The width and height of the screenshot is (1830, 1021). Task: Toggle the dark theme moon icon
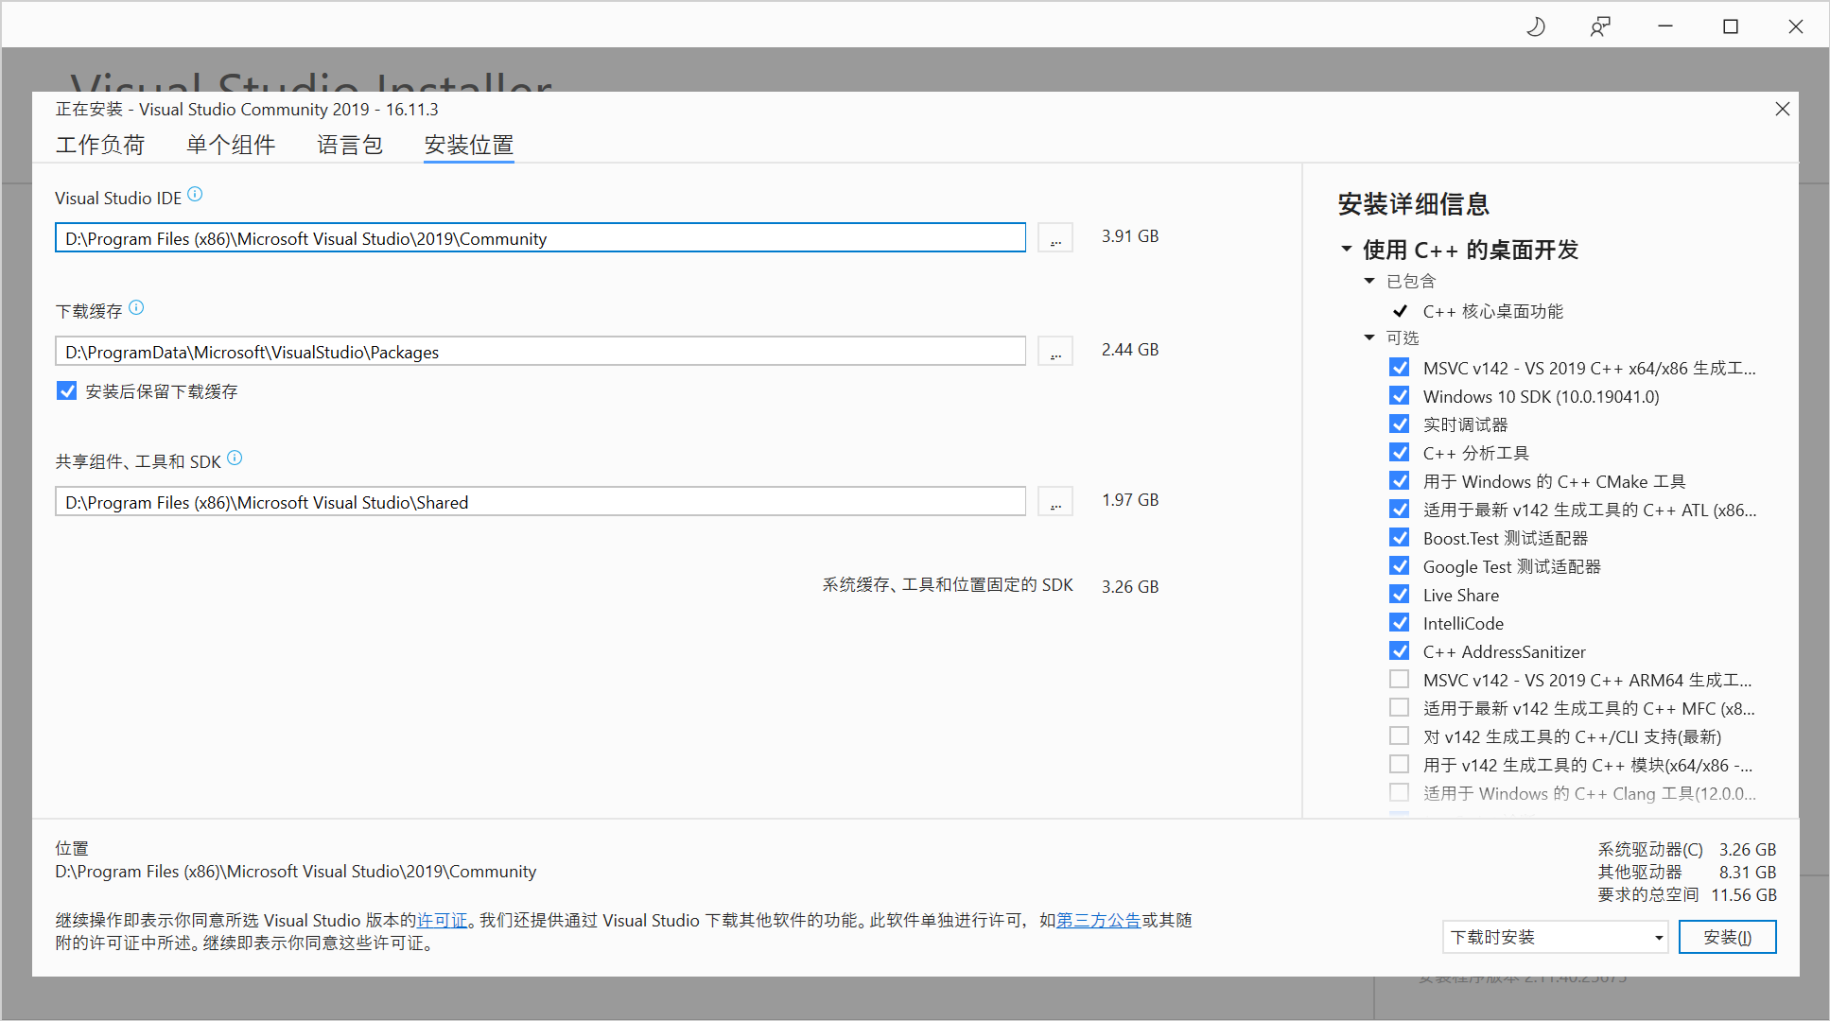click(x=1536, y=27)
